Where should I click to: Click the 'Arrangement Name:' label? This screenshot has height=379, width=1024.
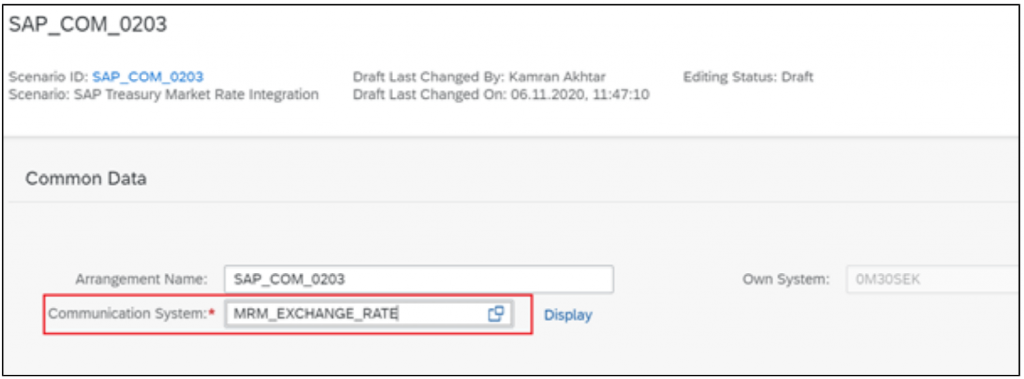(x=141, y=279)
